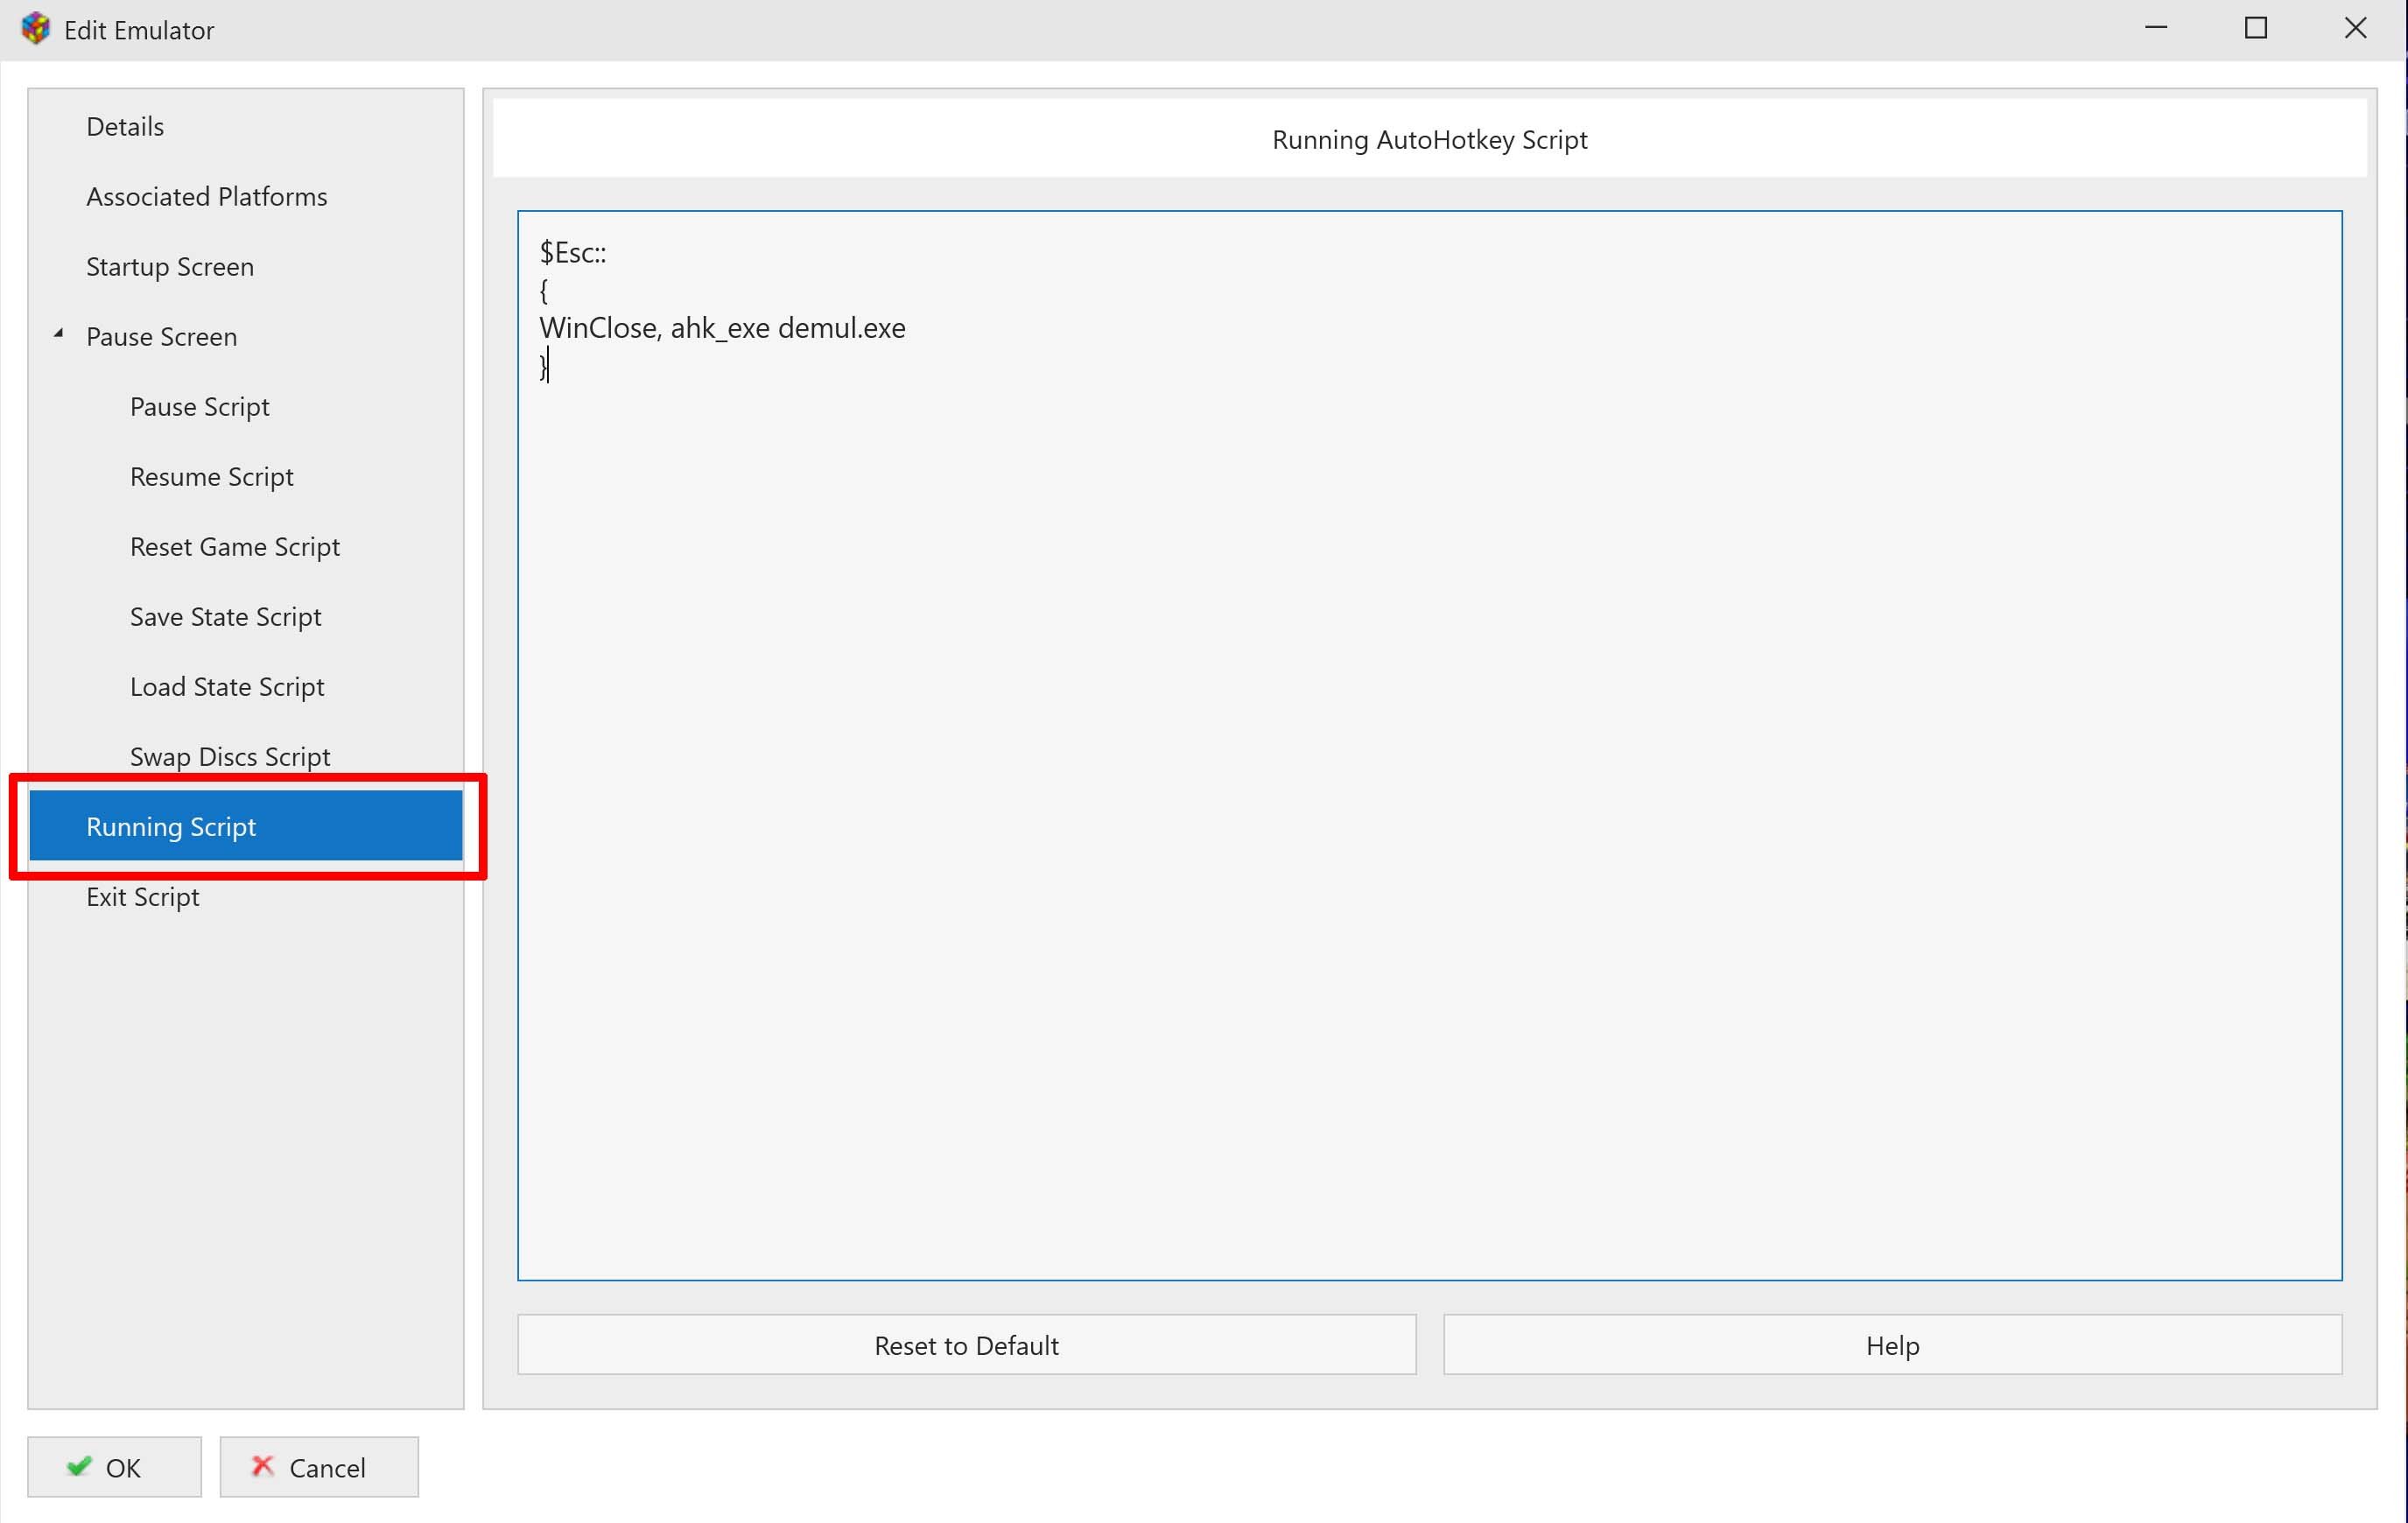The image size is (2408, 1523).
Task: Open the Resume Script page
Action: pos(245,476)
